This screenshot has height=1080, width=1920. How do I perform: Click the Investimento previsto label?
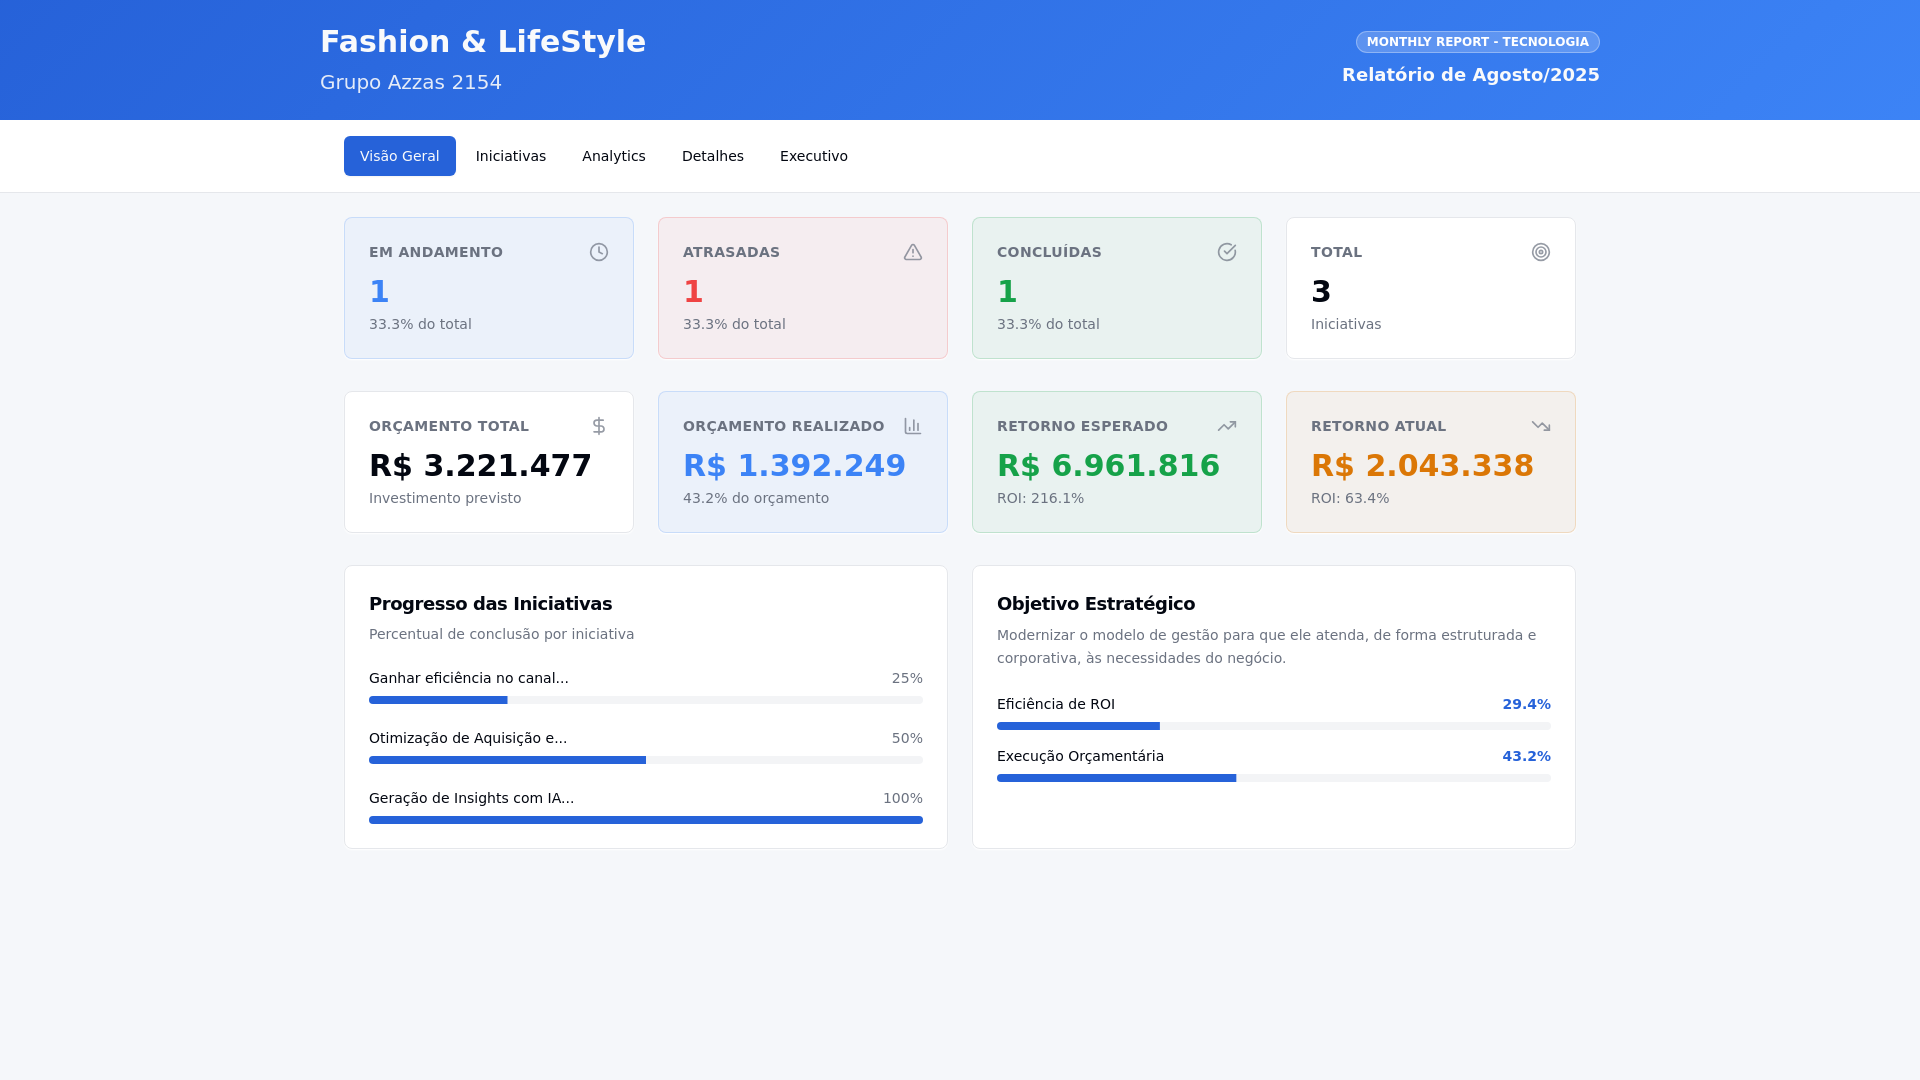445,498
